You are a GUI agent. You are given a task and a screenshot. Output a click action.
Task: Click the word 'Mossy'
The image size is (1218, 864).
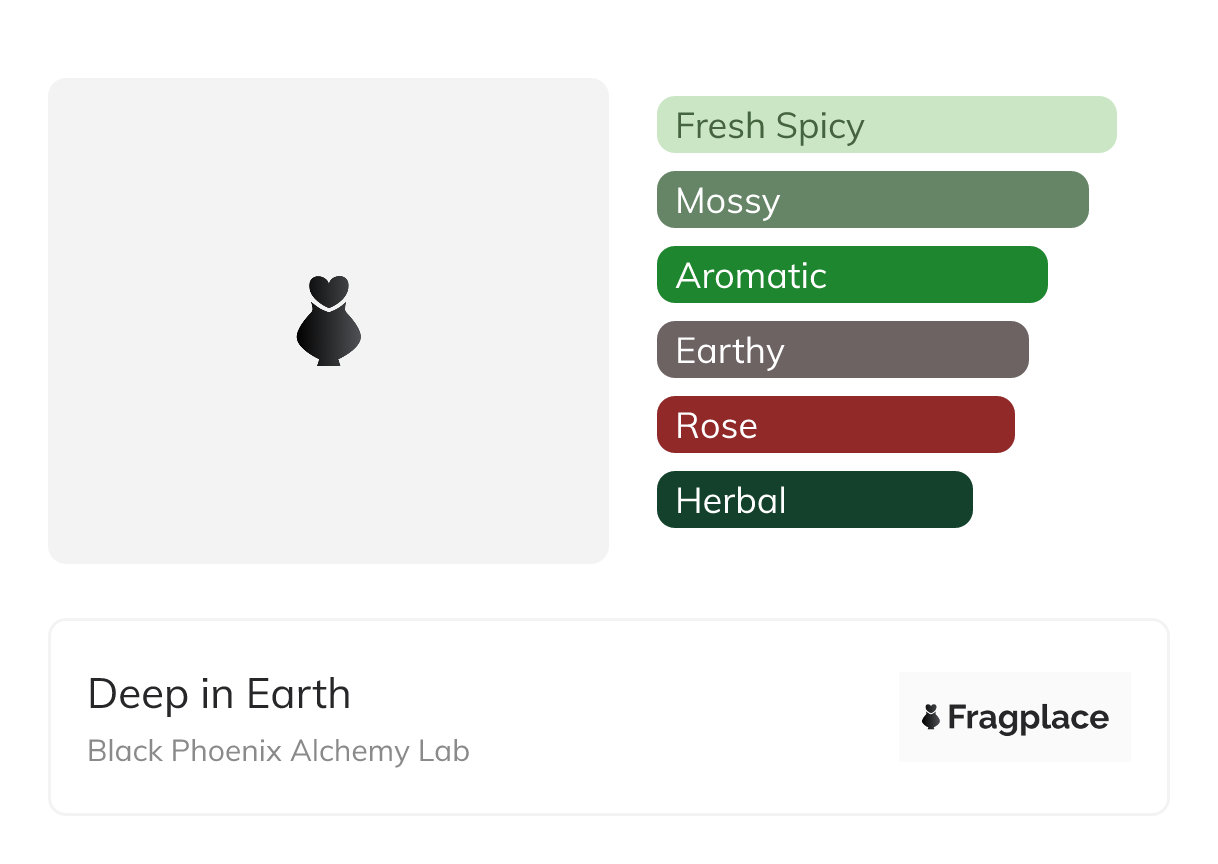(727, 201)
